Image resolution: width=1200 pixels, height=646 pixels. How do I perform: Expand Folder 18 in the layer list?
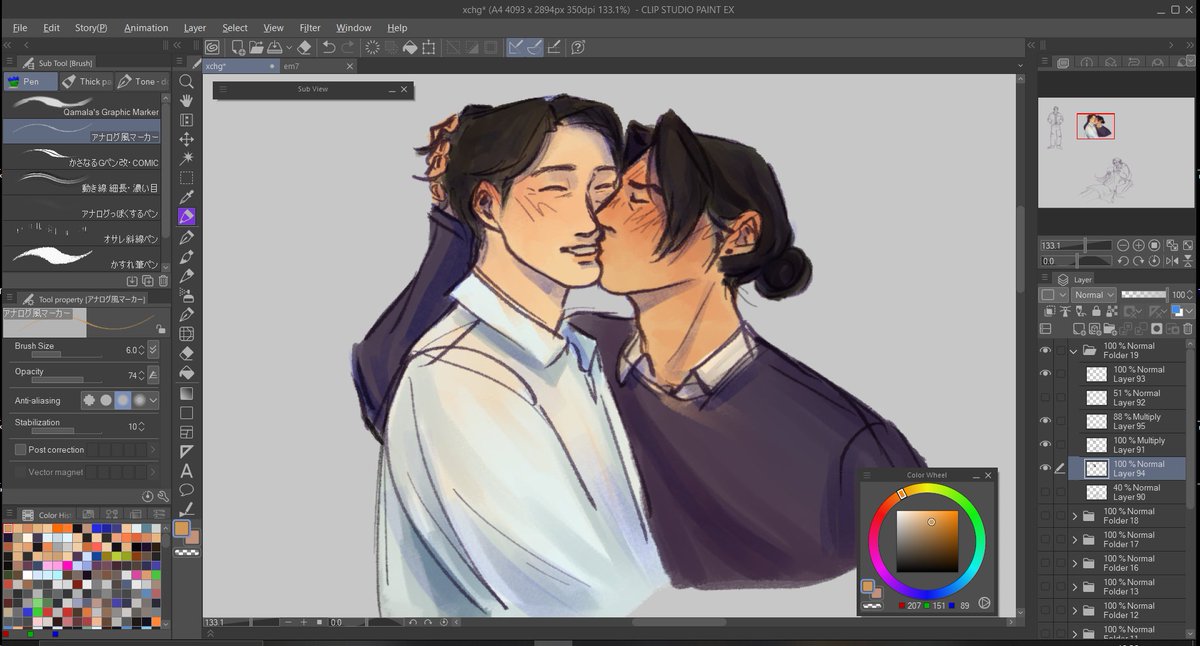pyautogui.click(x=1074, y=516)
